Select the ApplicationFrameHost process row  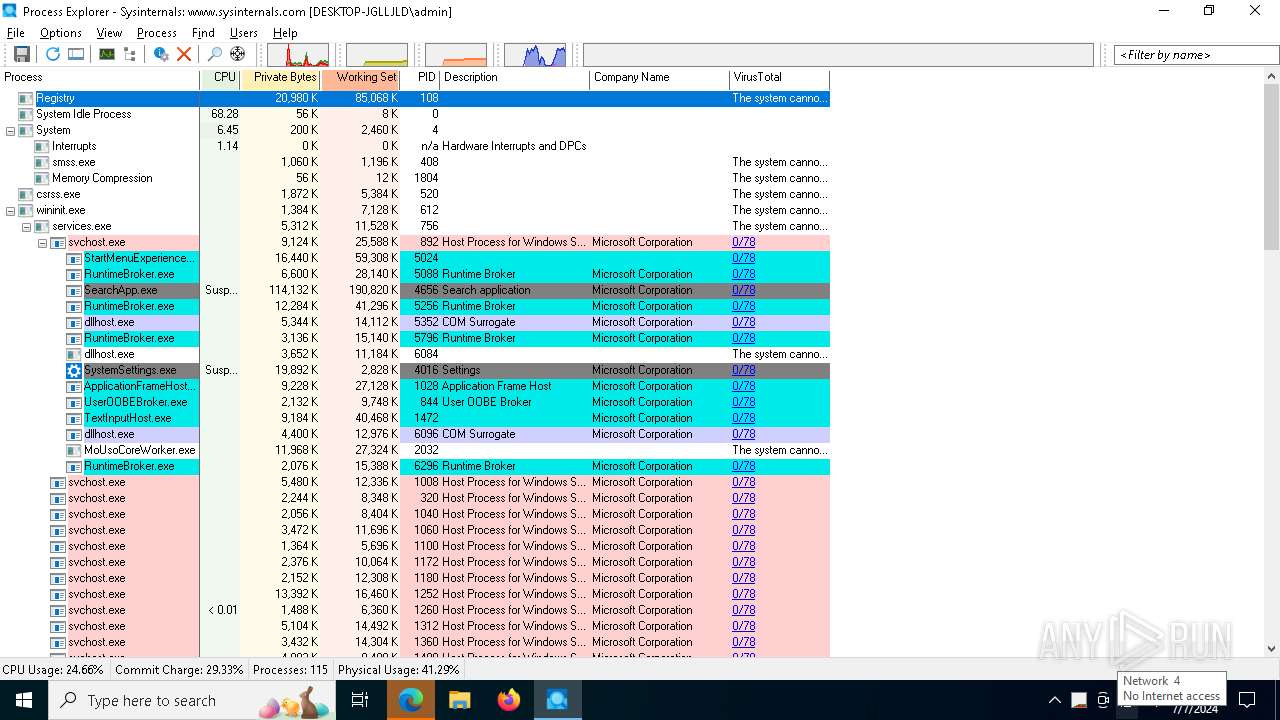click(415, 386)
